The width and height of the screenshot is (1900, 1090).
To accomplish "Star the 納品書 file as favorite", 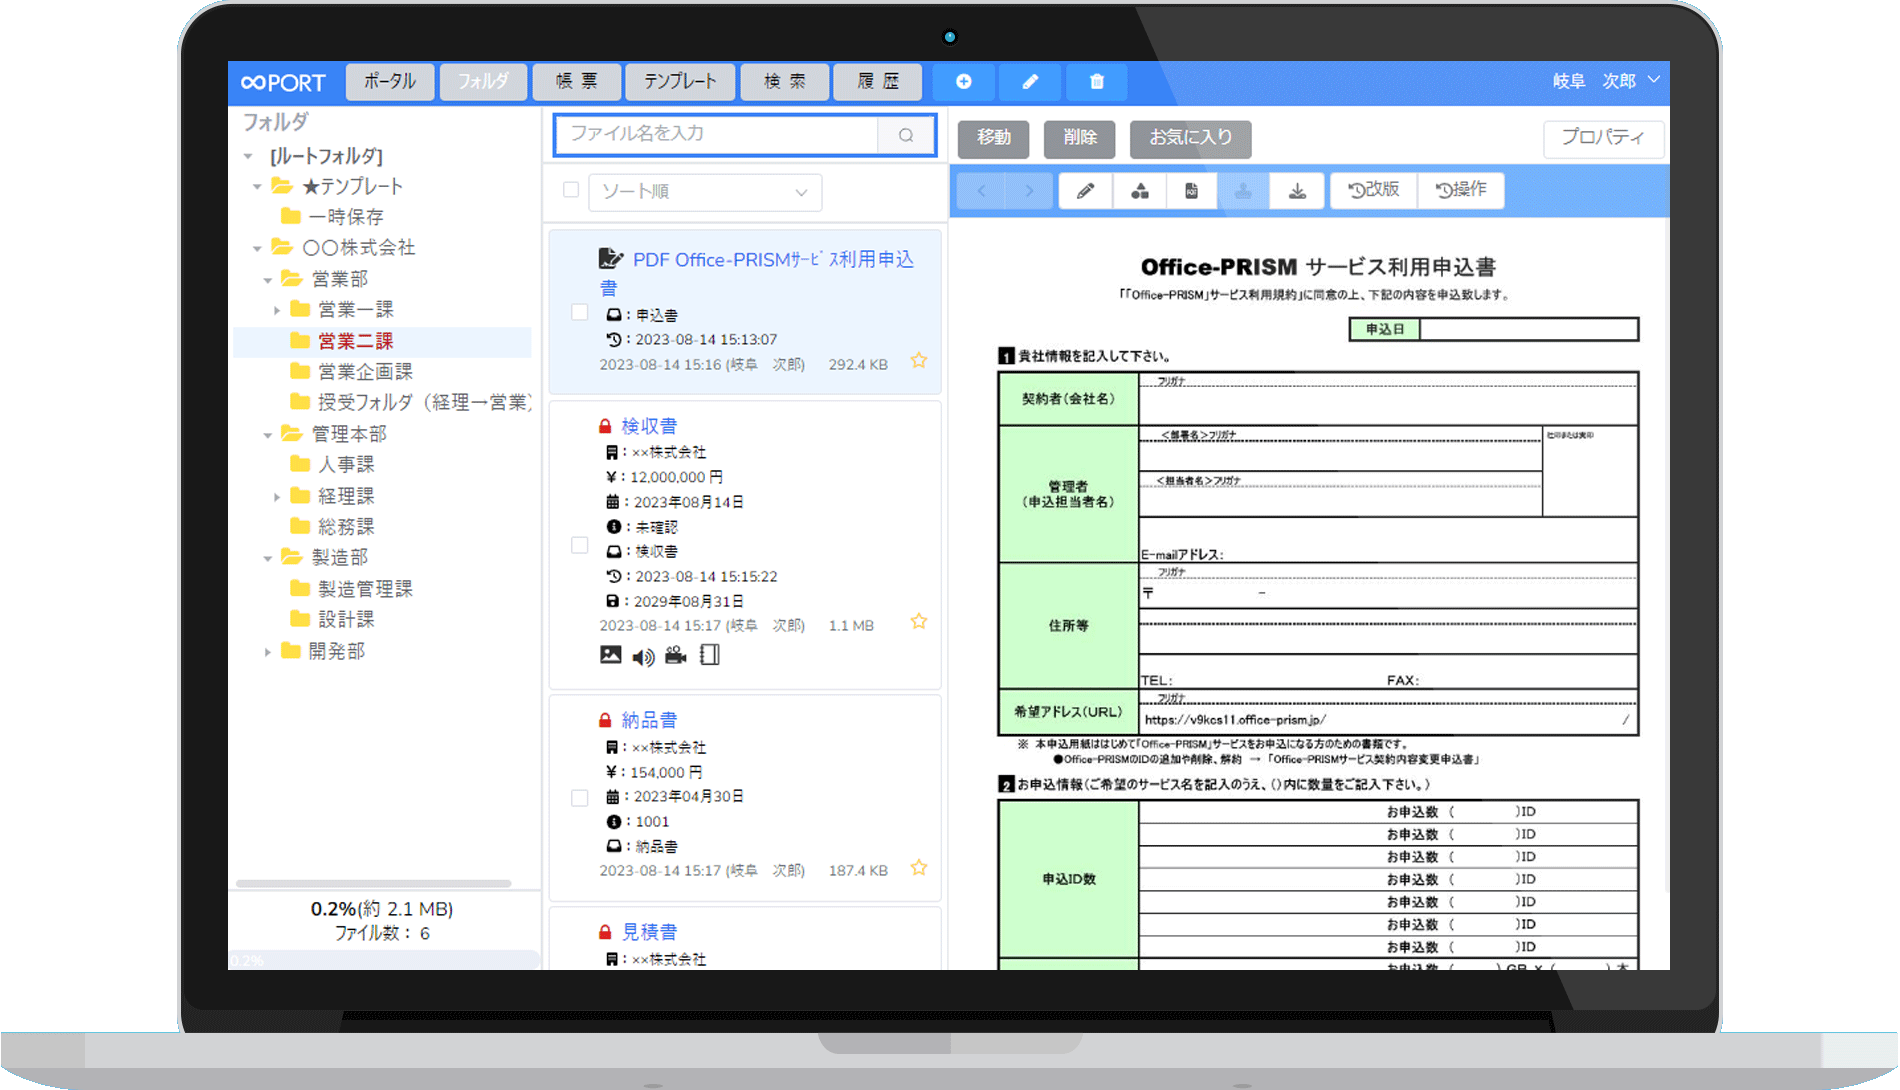I will click(x=919, y=868).
